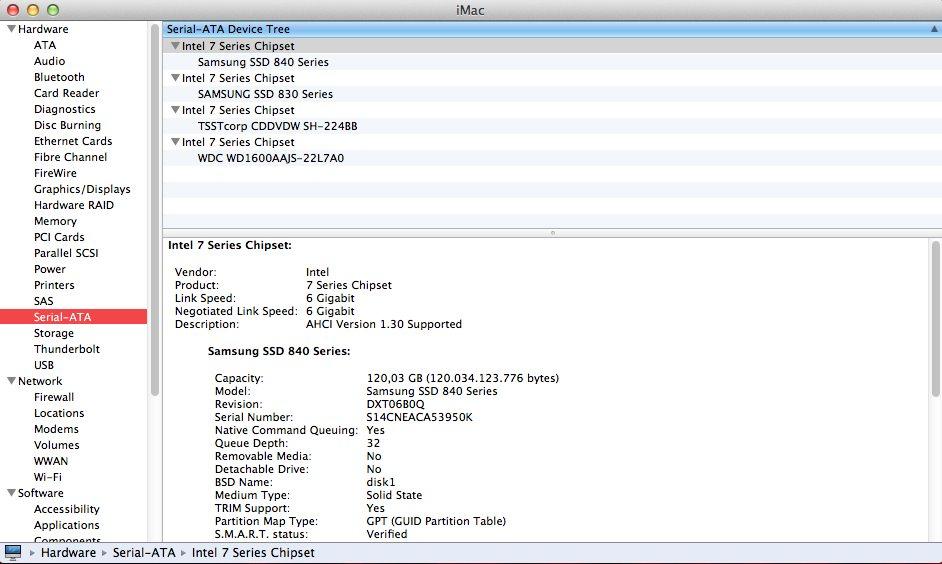Collapse the Hardware section in the sidebar

pyautogui.click(x=11, y=29)
